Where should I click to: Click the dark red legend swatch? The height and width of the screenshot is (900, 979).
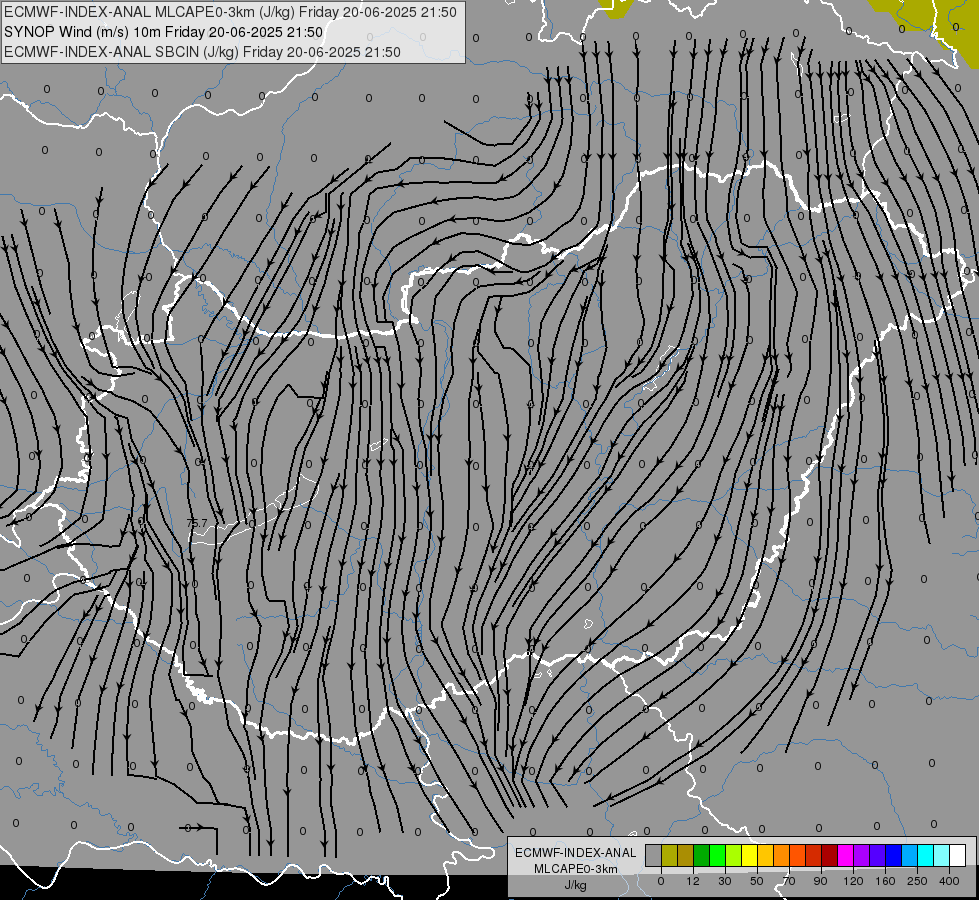point(830,855)
